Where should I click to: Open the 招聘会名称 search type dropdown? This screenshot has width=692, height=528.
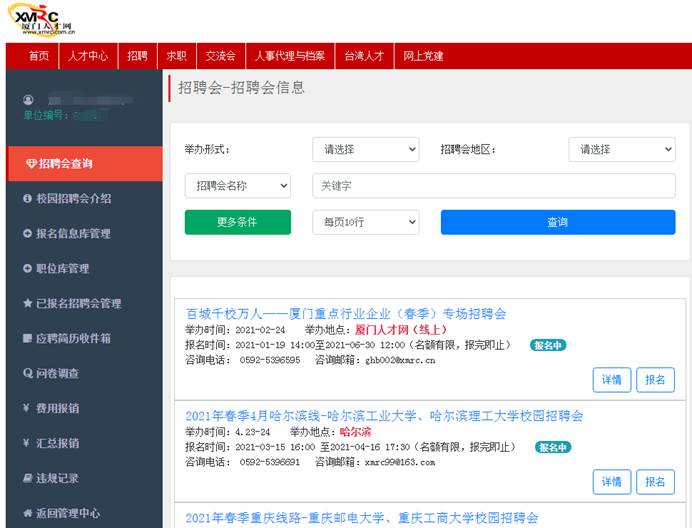click(238, 186)
